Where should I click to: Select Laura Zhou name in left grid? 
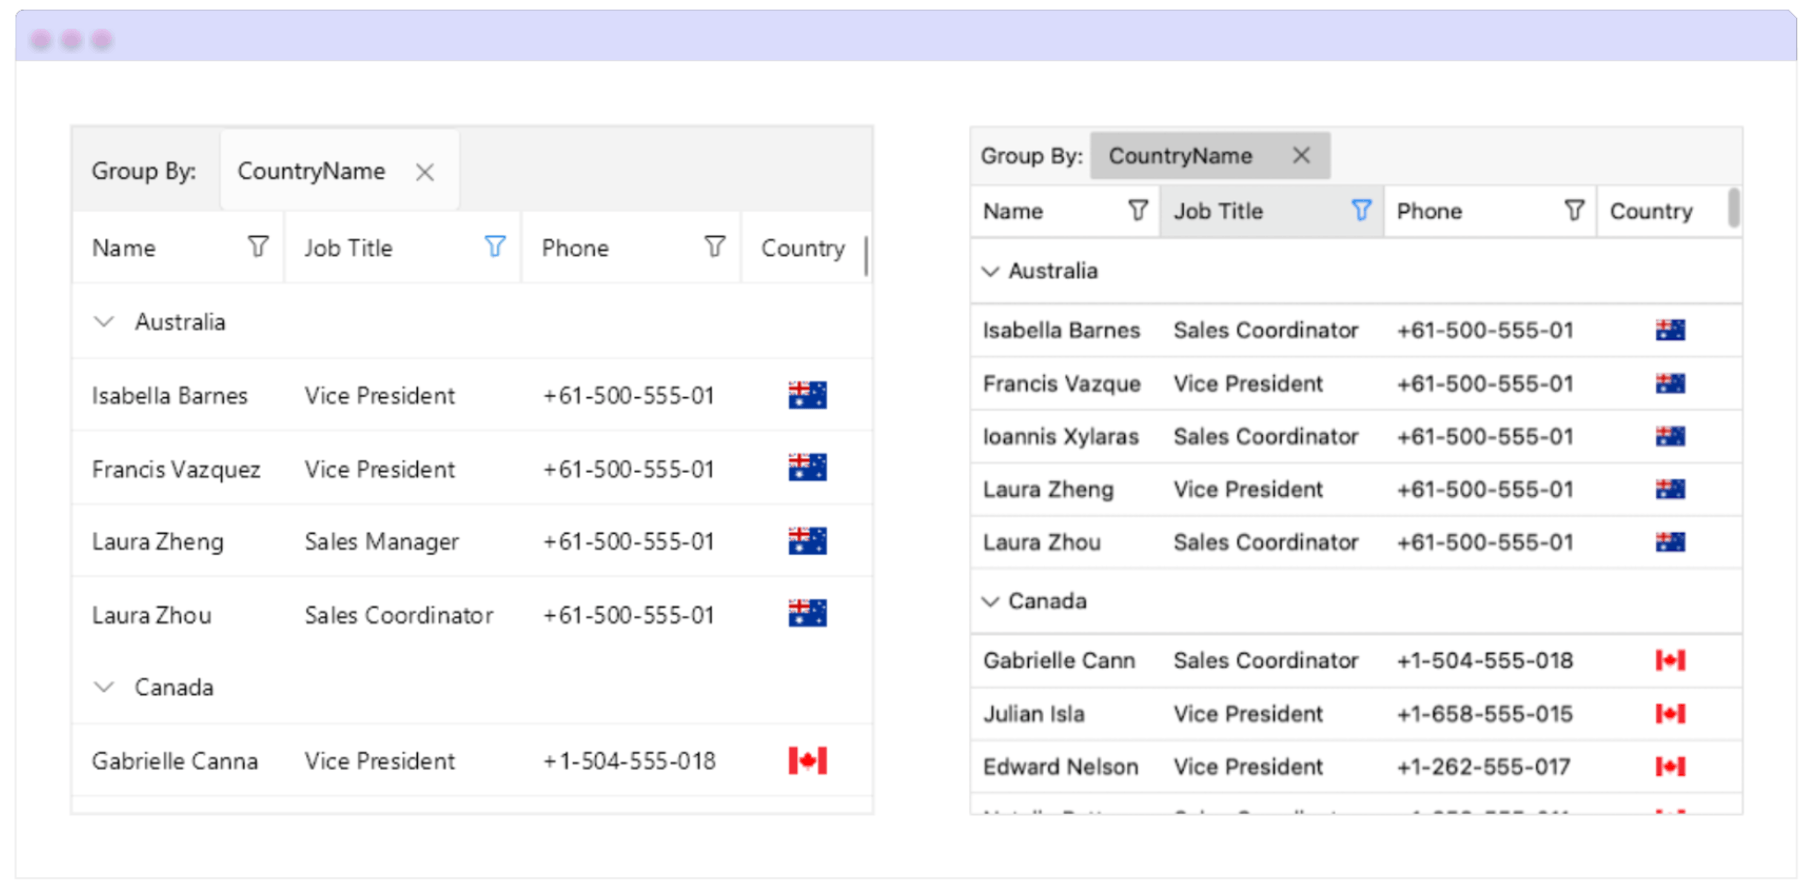point(152,615)
